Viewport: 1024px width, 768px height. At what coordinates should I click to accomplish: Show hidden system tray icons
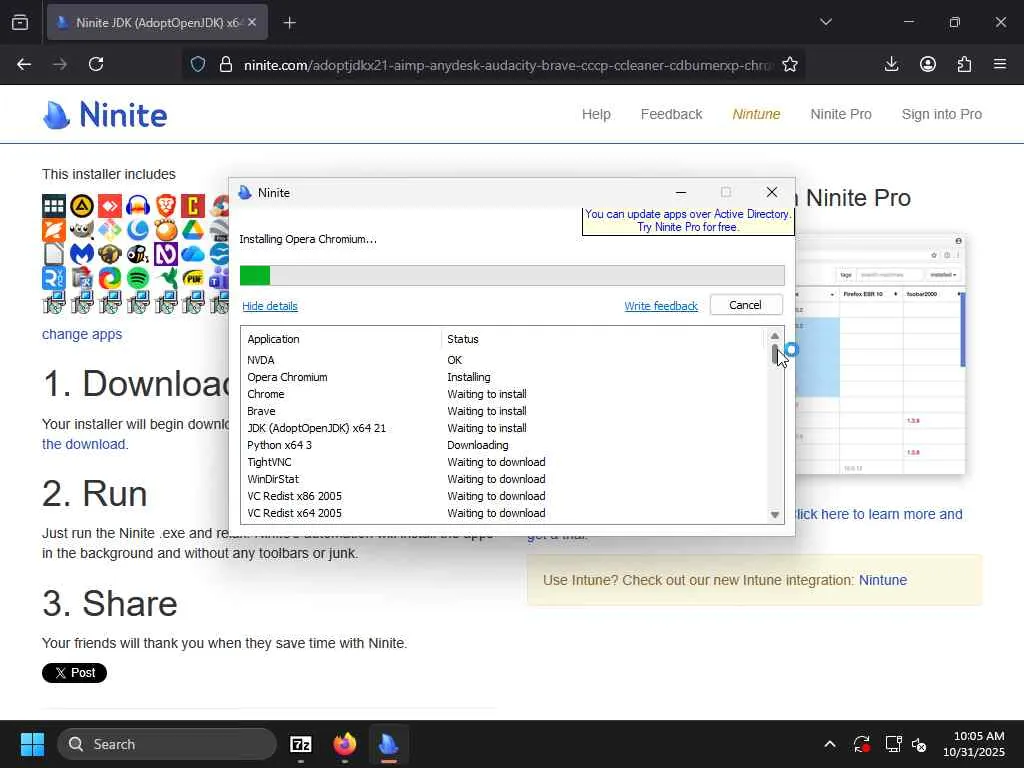point(829,744)
